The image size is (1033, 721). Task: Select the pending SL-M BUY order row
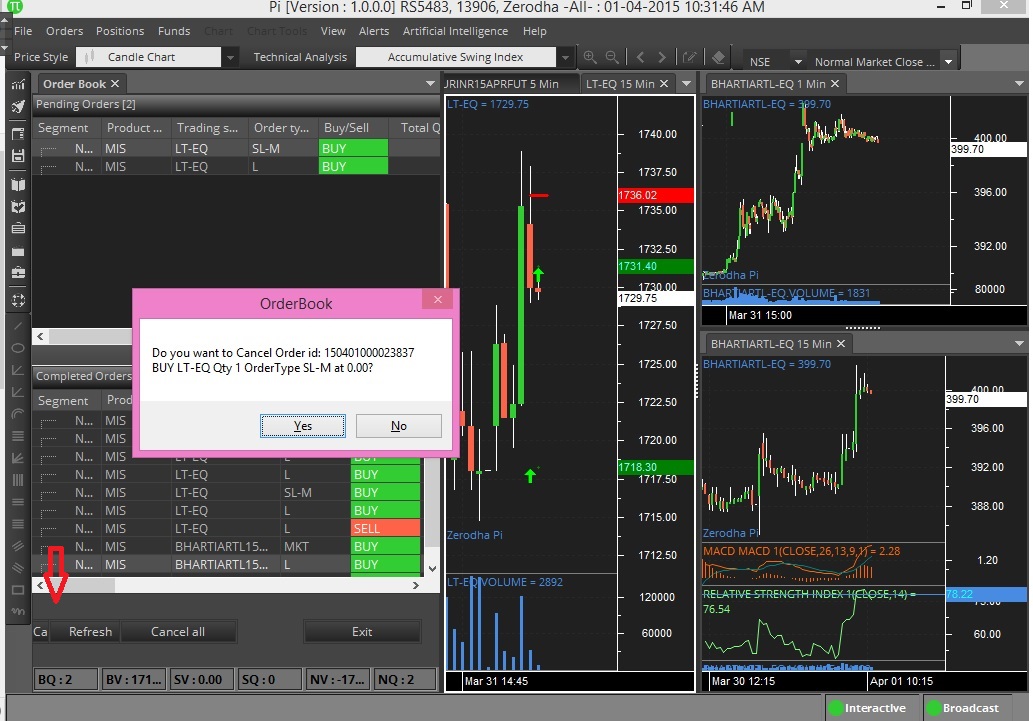point(236,148)
